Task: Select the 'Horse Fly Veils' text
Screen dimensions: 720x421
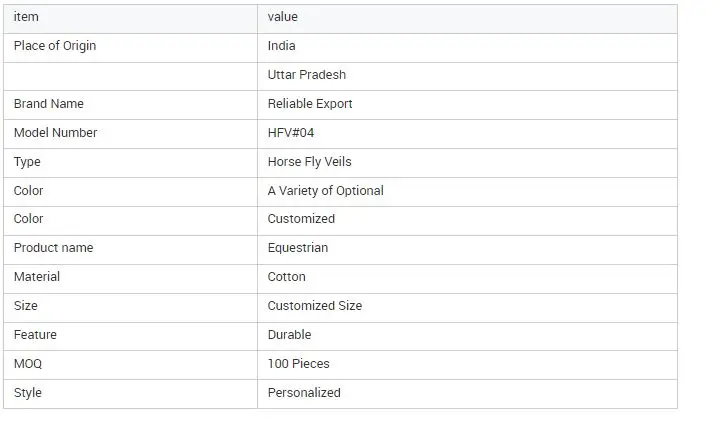Action: [x=310, y=162]
